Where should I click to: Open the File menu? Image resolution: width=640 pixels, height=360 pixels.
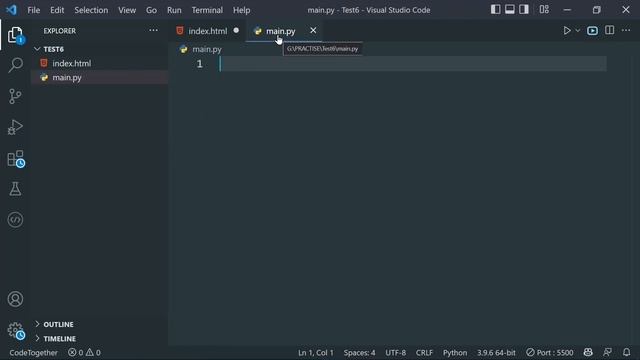[33, 10]
